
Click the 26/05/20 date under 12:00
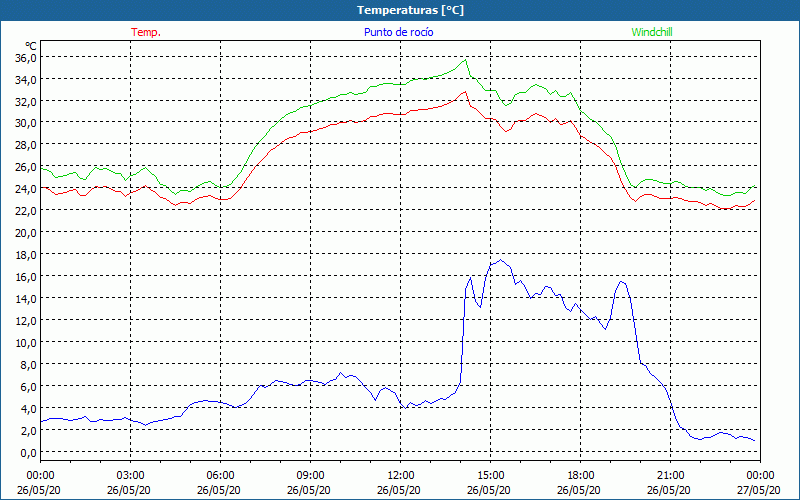399,490
